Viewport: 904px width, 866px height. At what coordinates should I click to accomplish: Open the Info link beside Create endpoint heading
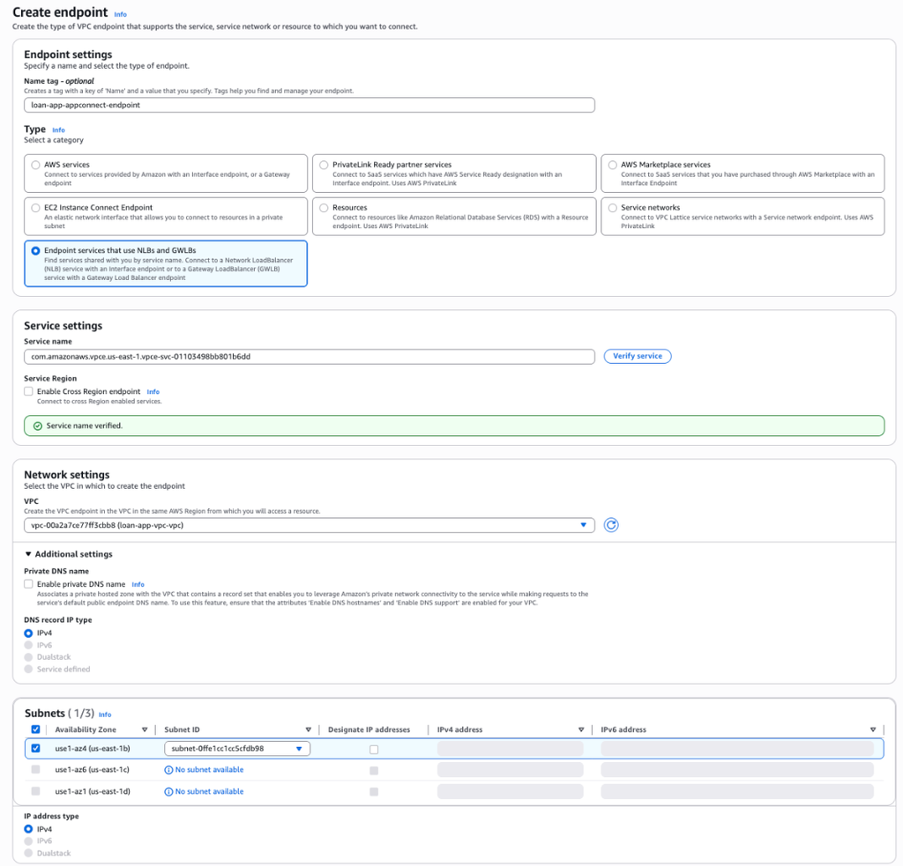(x=118, y=14)
